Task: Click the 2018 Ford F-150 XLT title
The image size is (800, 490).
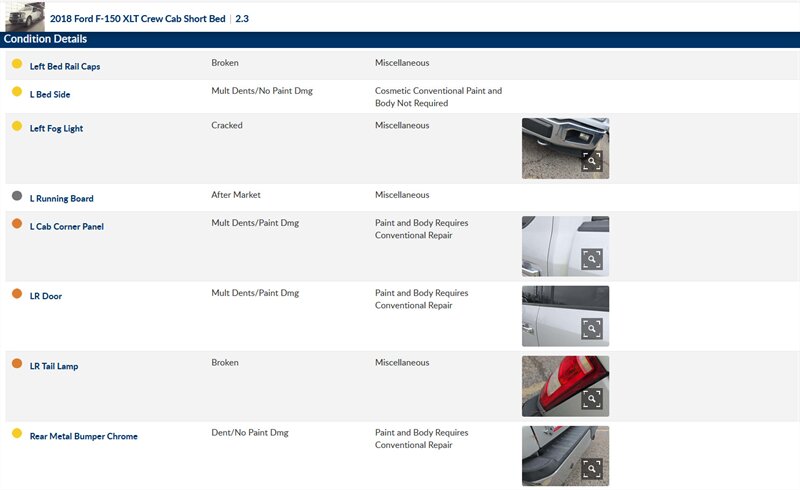Action: (138, 19)
